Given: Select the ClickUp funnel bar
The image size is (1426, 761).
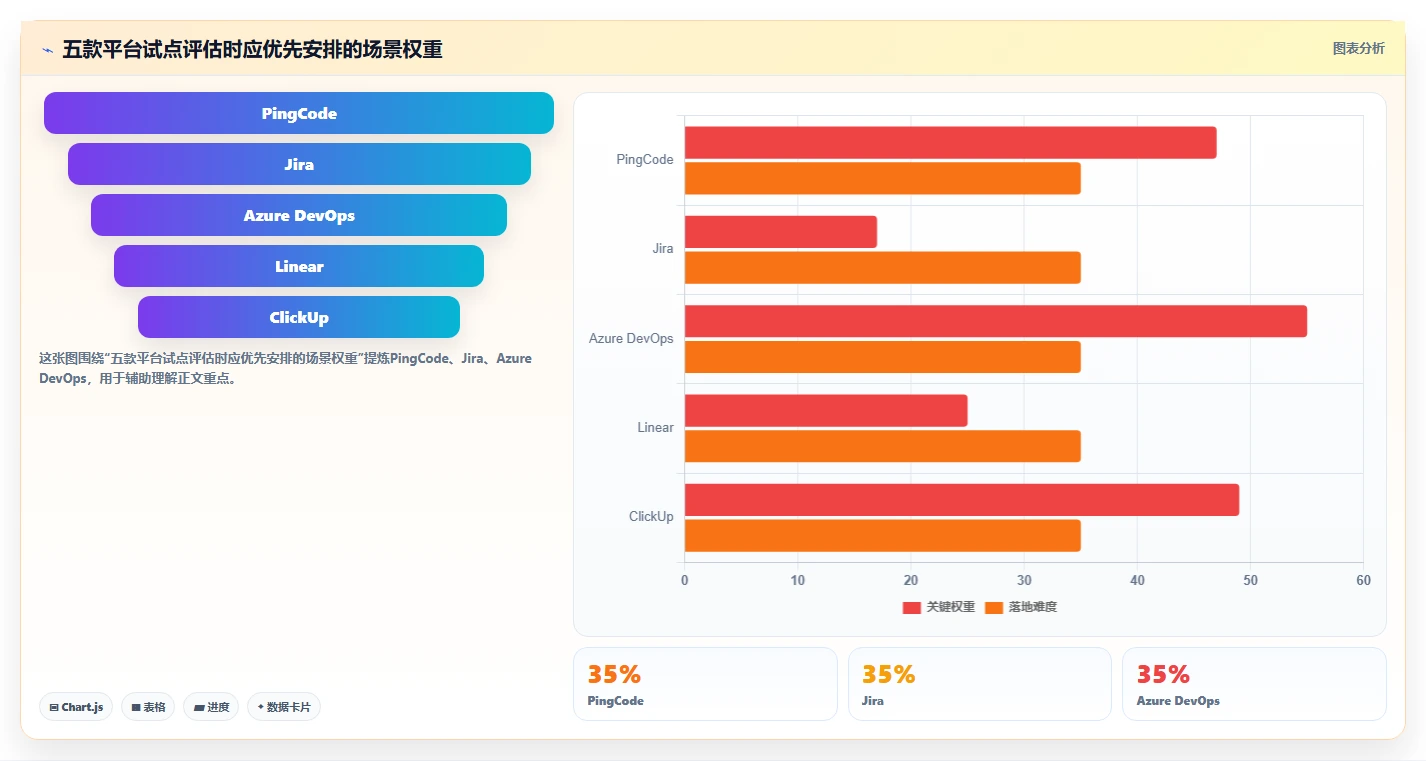Looking at the screenshot, I should coord(299,317).
